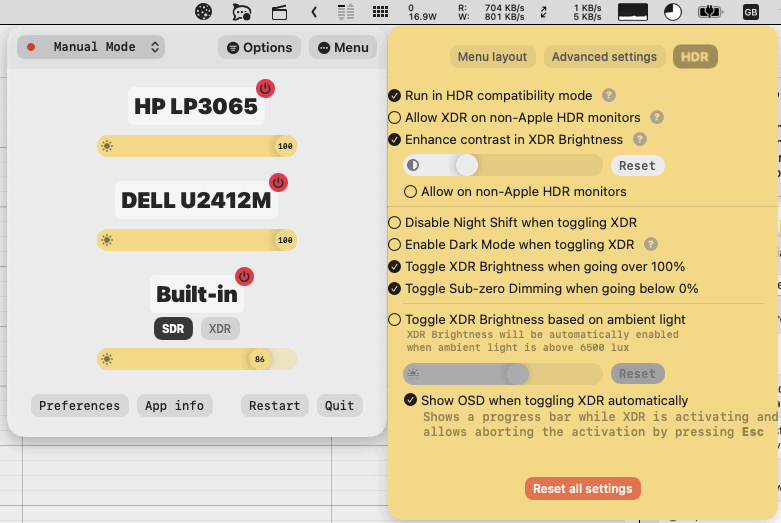Toggle XDR Brightness when going over 100%
Viewport: 781px width, 523px height.
[x=394, y=266]
